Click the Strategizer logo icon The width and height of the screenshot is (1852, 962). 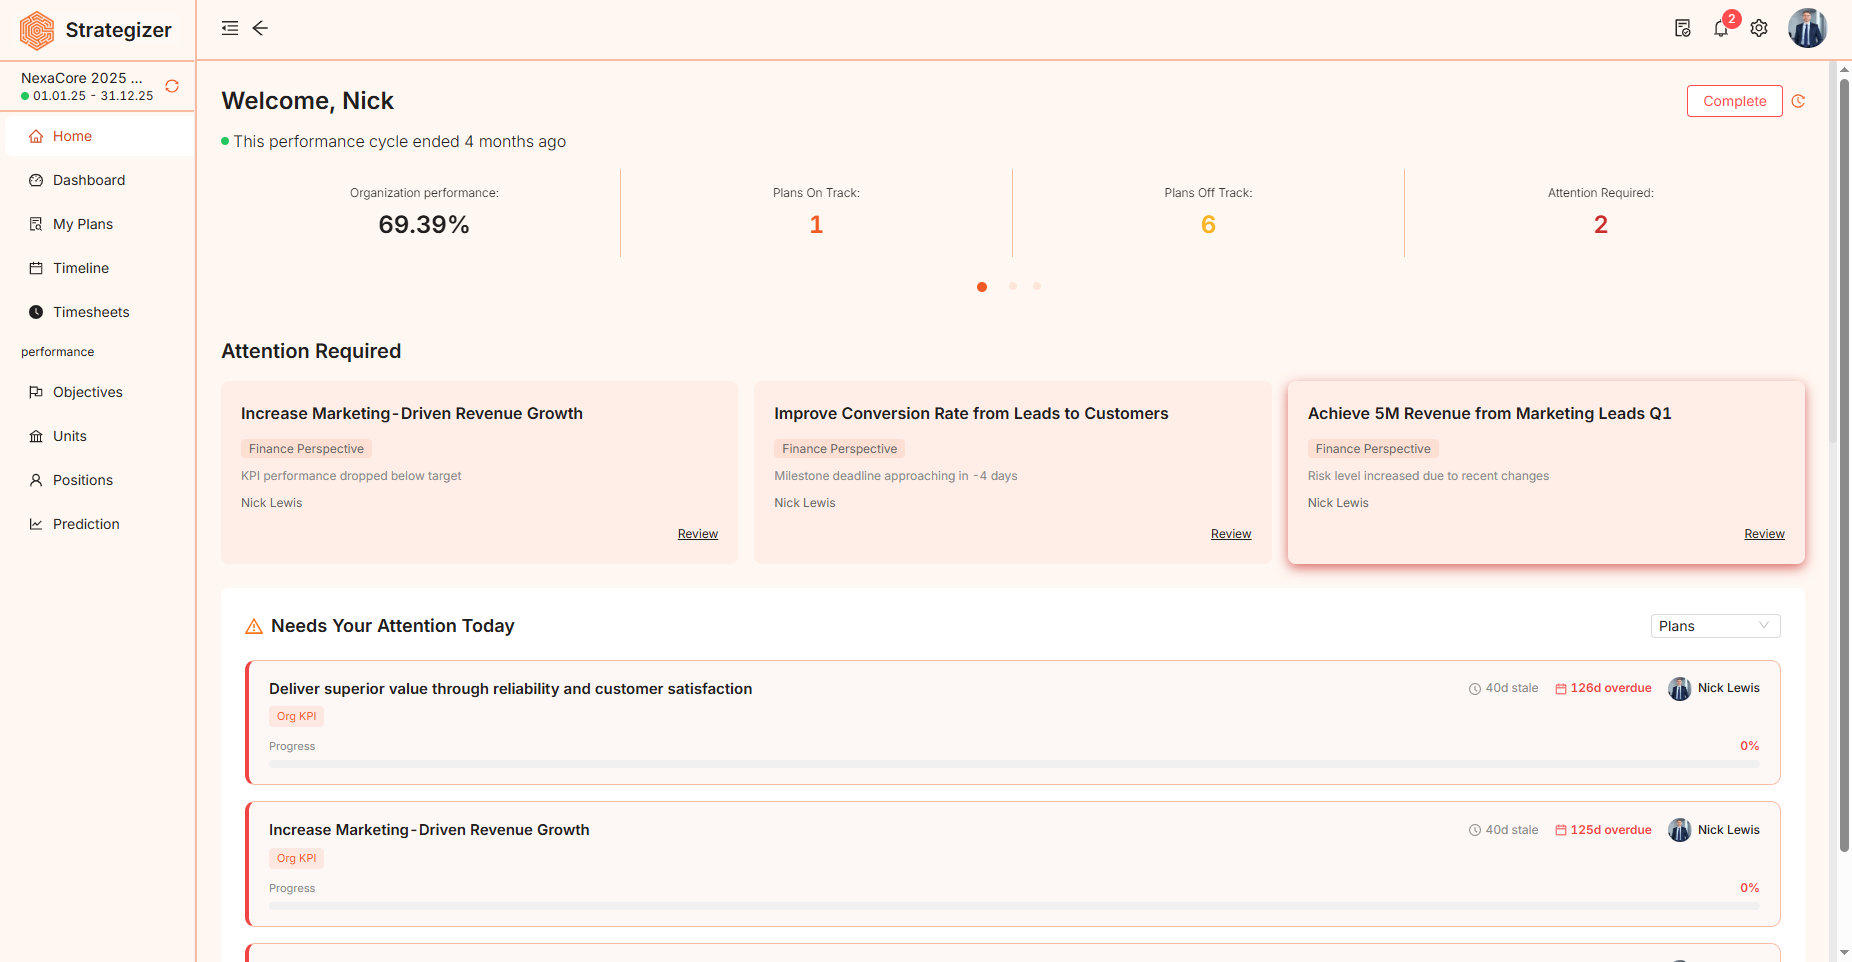(x=37, y=30)
